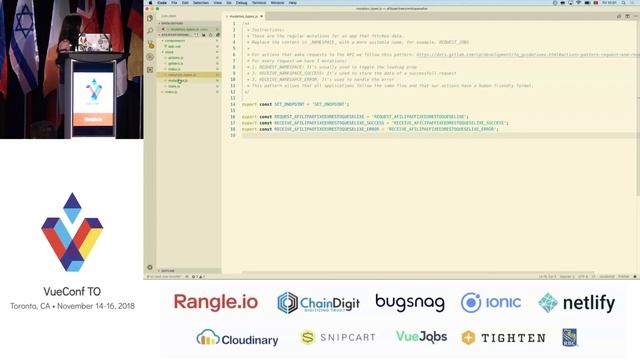Click New File icon in explorer header
The width and height of the screenshot is (640, 360).
click(x=198, y=35)
